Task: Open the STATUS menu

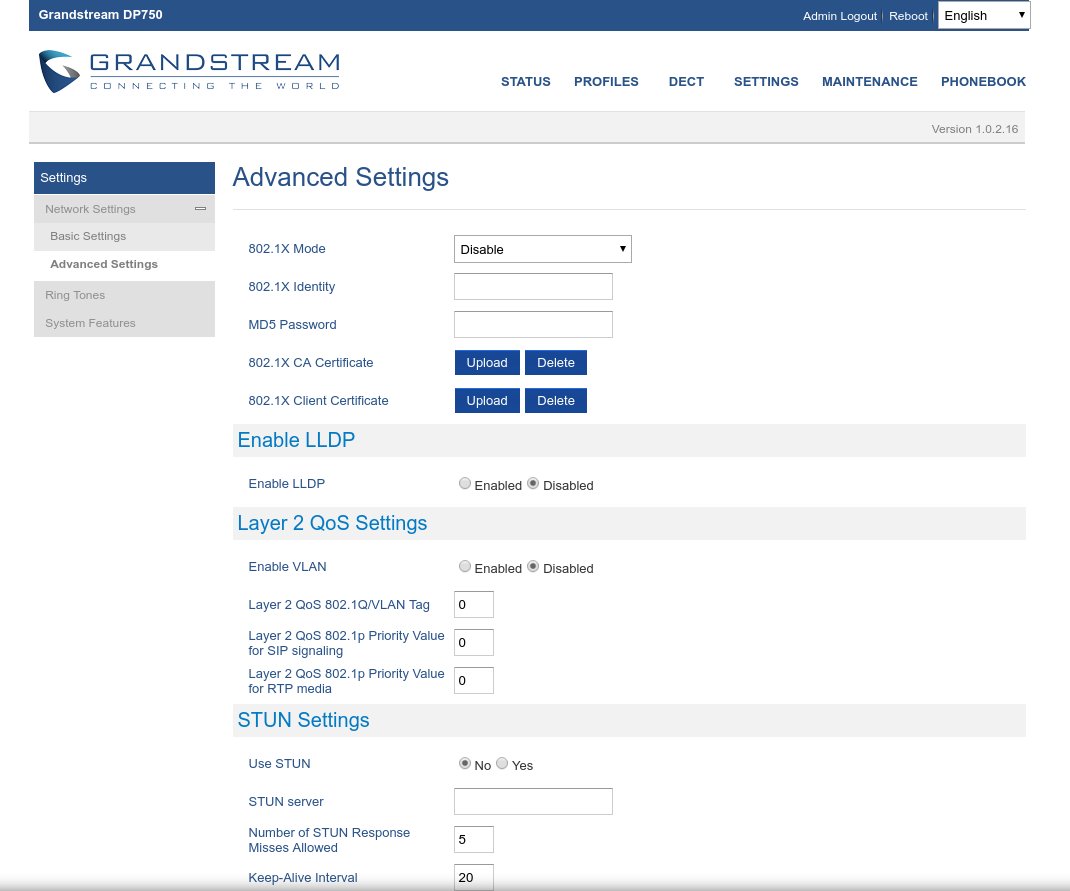Action: [x=525, y=82]
